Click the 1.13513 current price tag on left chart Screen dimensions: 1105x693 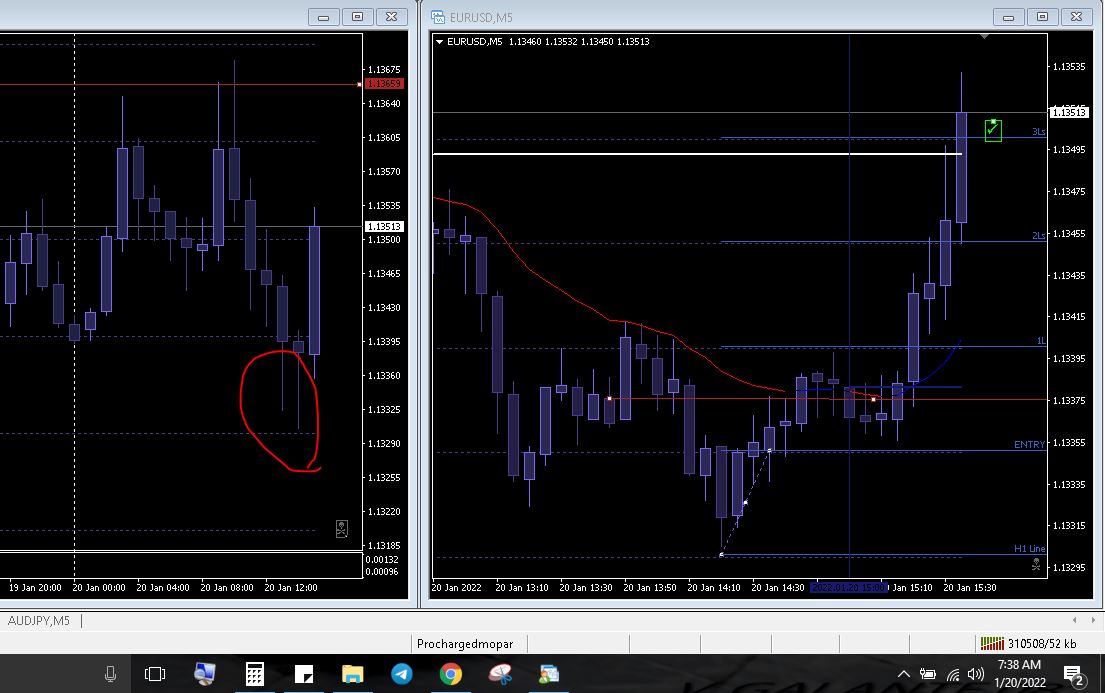click(x=384, y=226)
